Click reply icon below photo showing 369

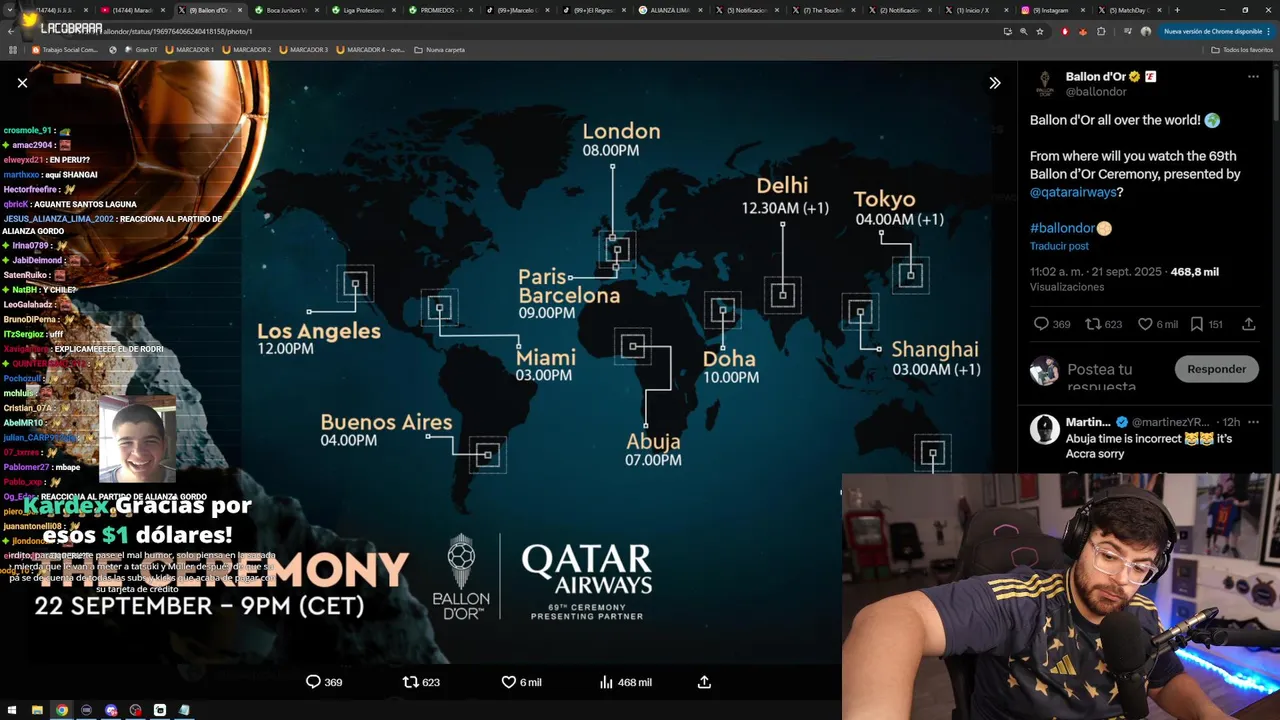[313, 682]
